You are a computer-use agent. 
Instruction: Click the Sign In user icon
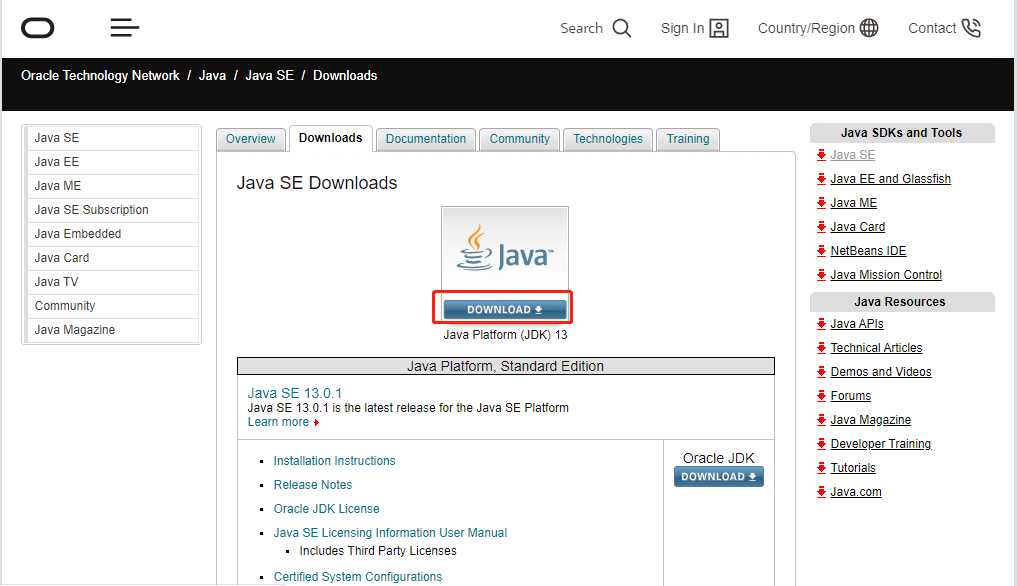(719, 28)
